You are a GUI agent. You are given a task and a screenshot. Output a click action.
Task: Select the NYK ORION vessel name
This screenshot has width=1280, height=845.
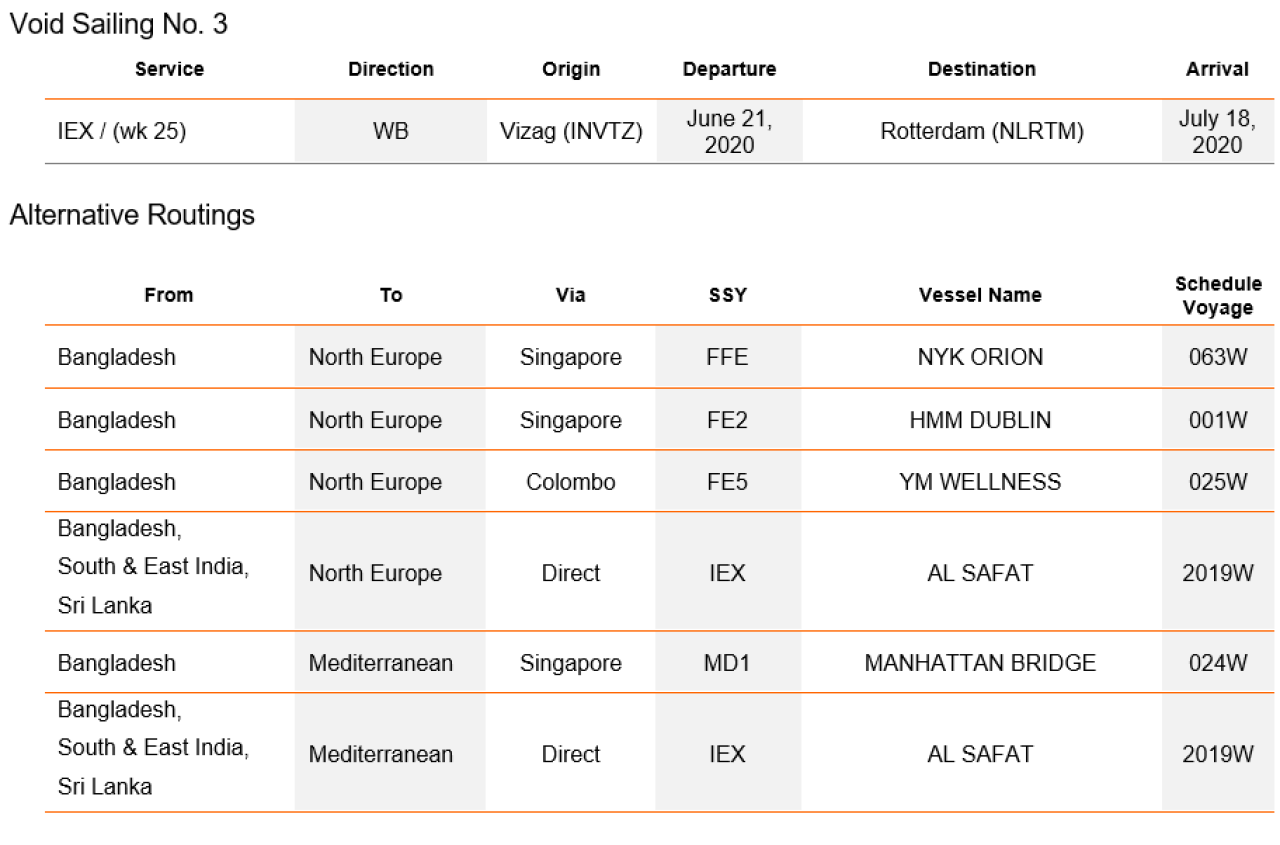(980, 357)
